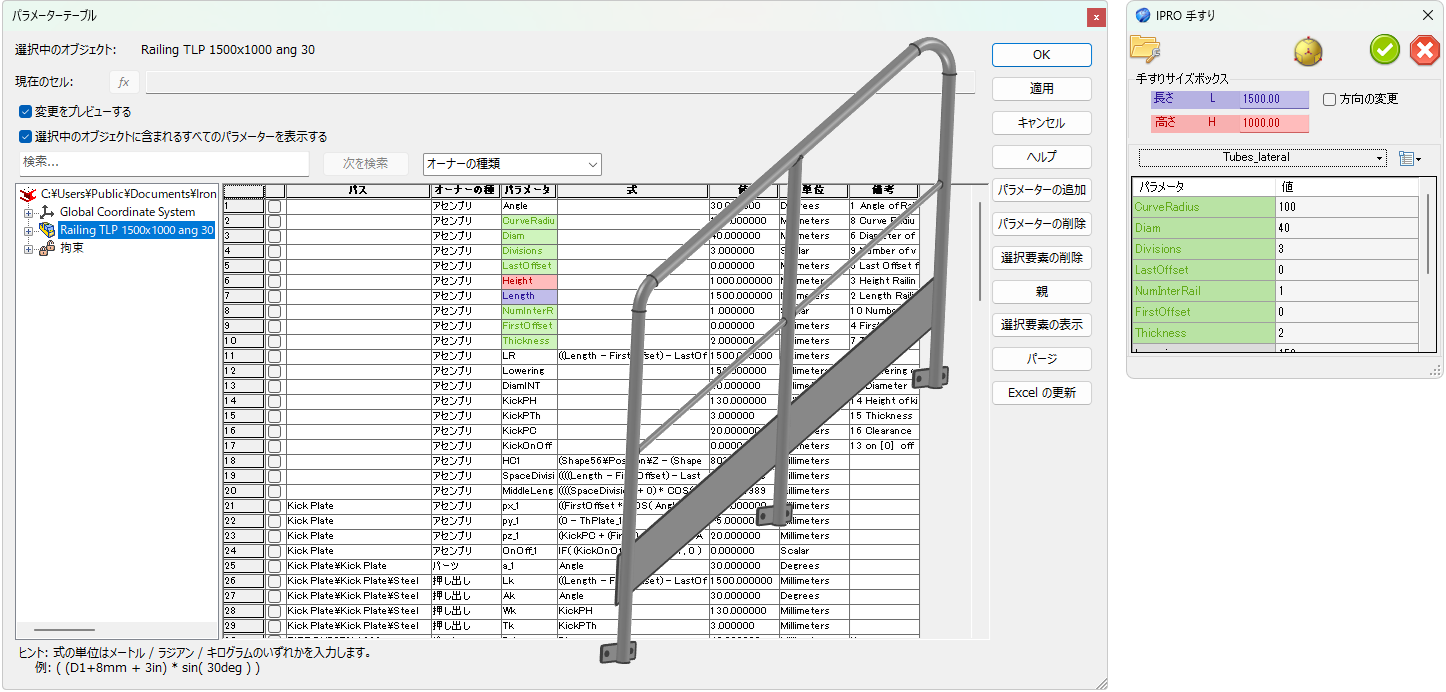Click the 高さ H value field 1000.00

click(x=1274, y=123)
